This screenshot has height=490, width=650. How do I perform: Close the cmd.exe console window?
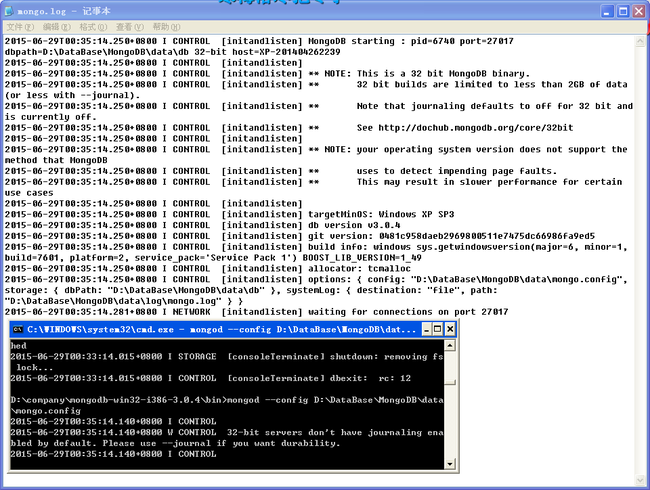[450, 330]
